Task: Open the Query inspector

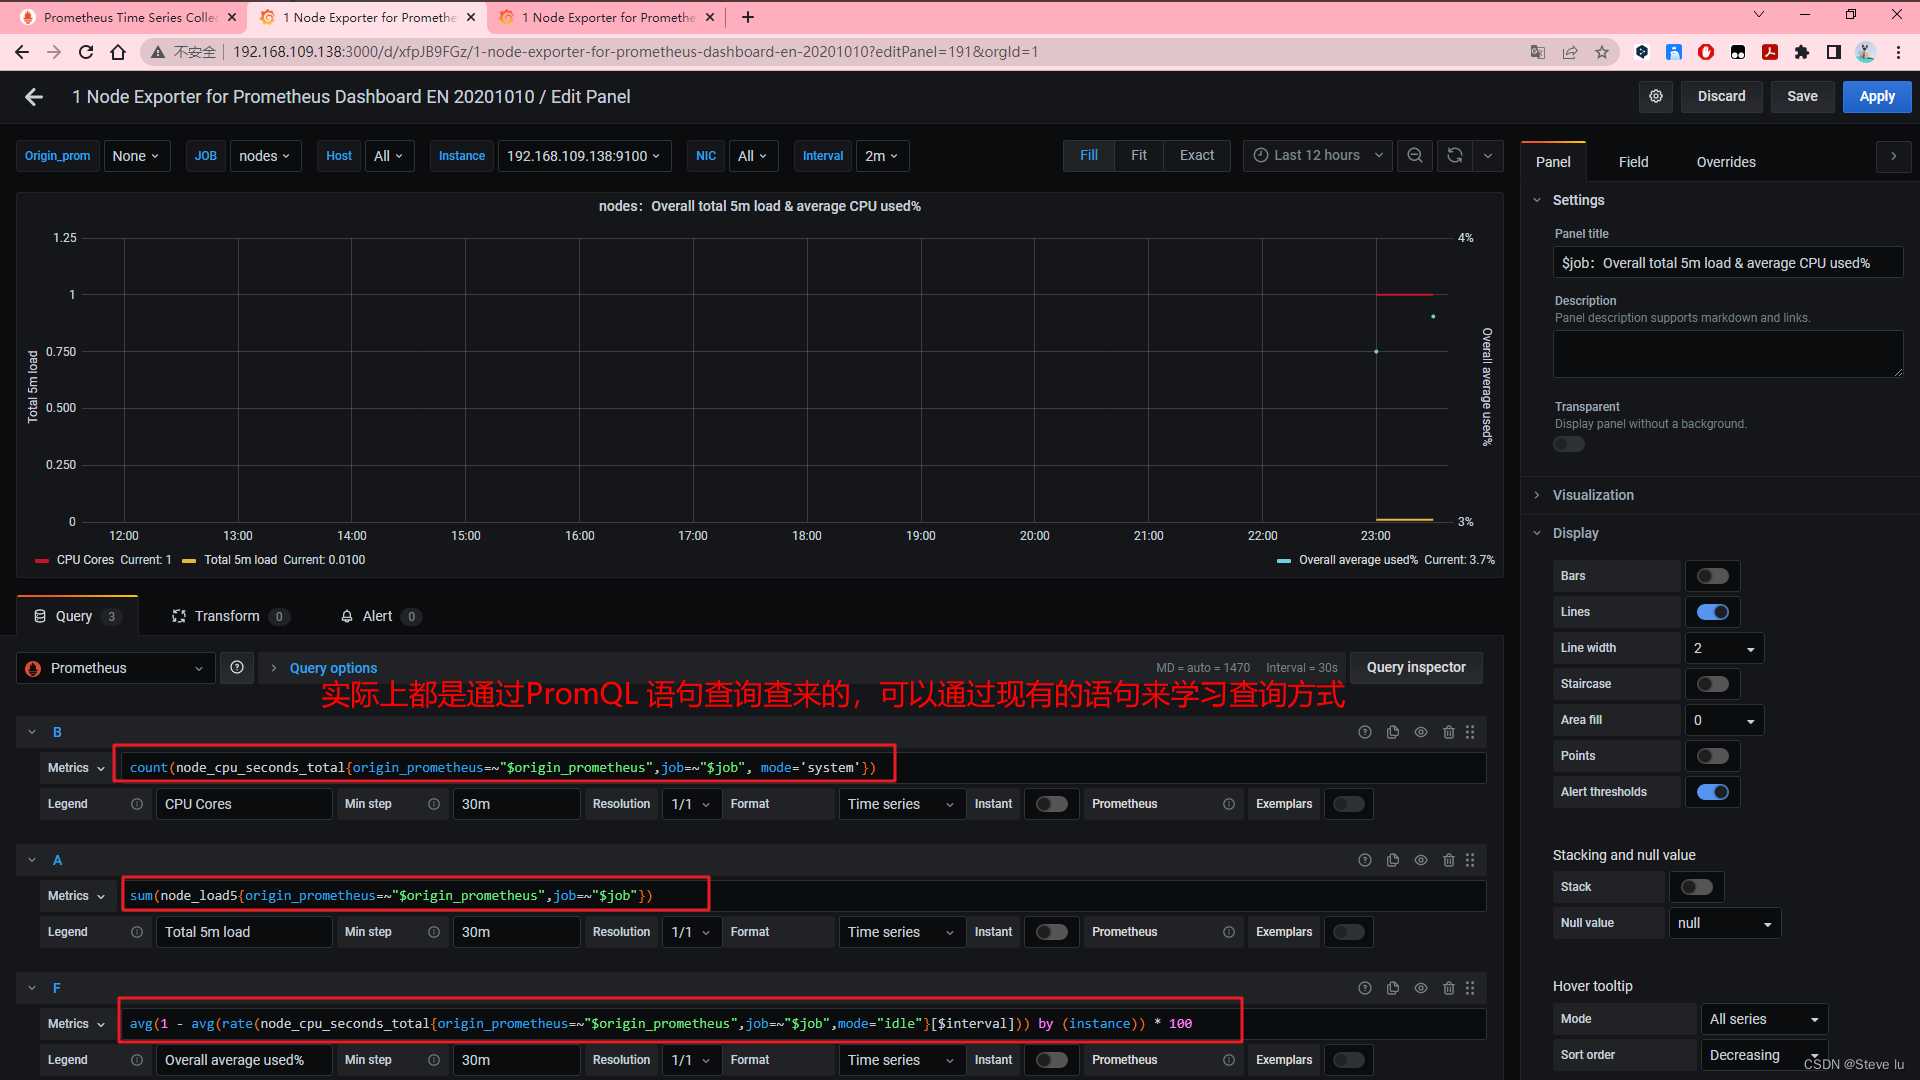Action: (x=1416, y=667)
